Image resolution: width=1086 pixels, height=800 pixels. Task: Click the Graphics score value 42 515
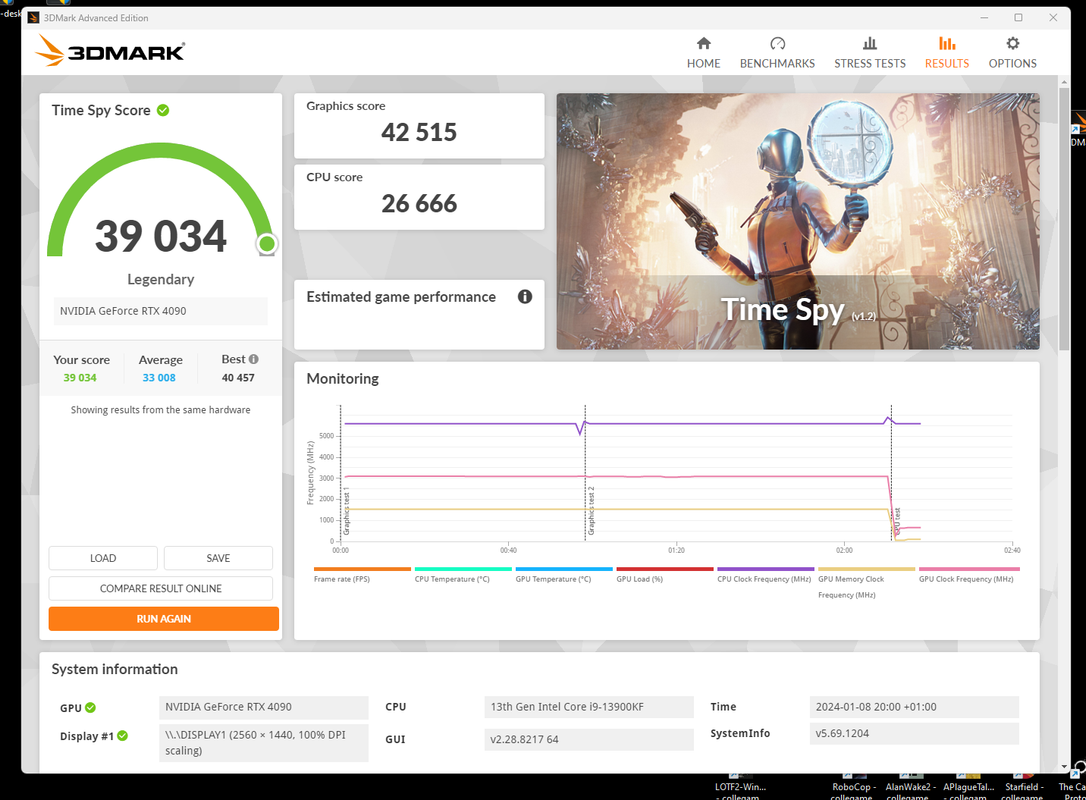(419, 132)
